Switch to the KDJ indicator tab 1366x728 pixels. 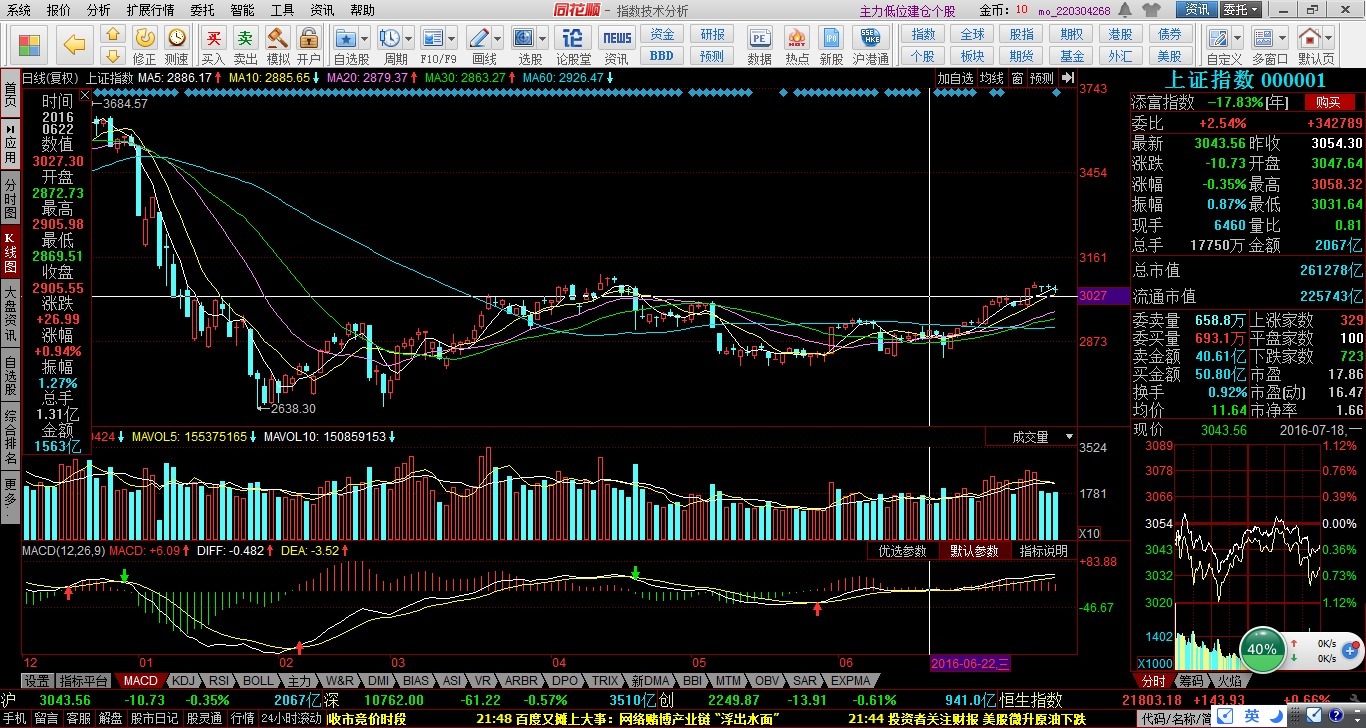click(x=183, y=680)
